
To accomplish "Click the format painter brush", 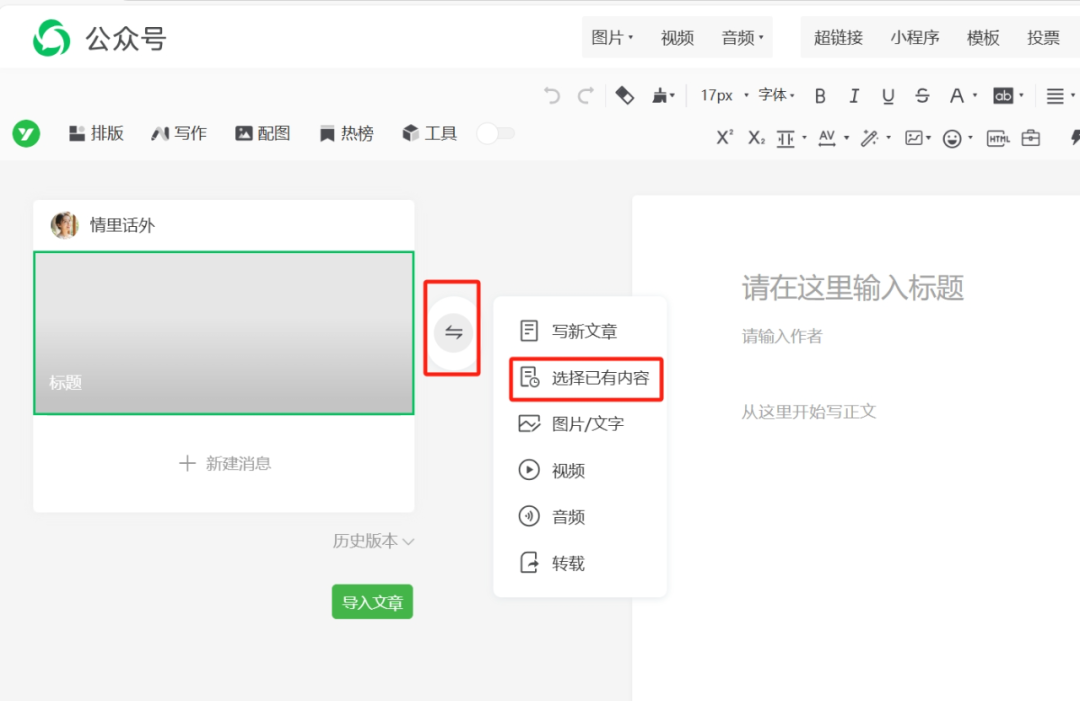I will tap(659, 96).
